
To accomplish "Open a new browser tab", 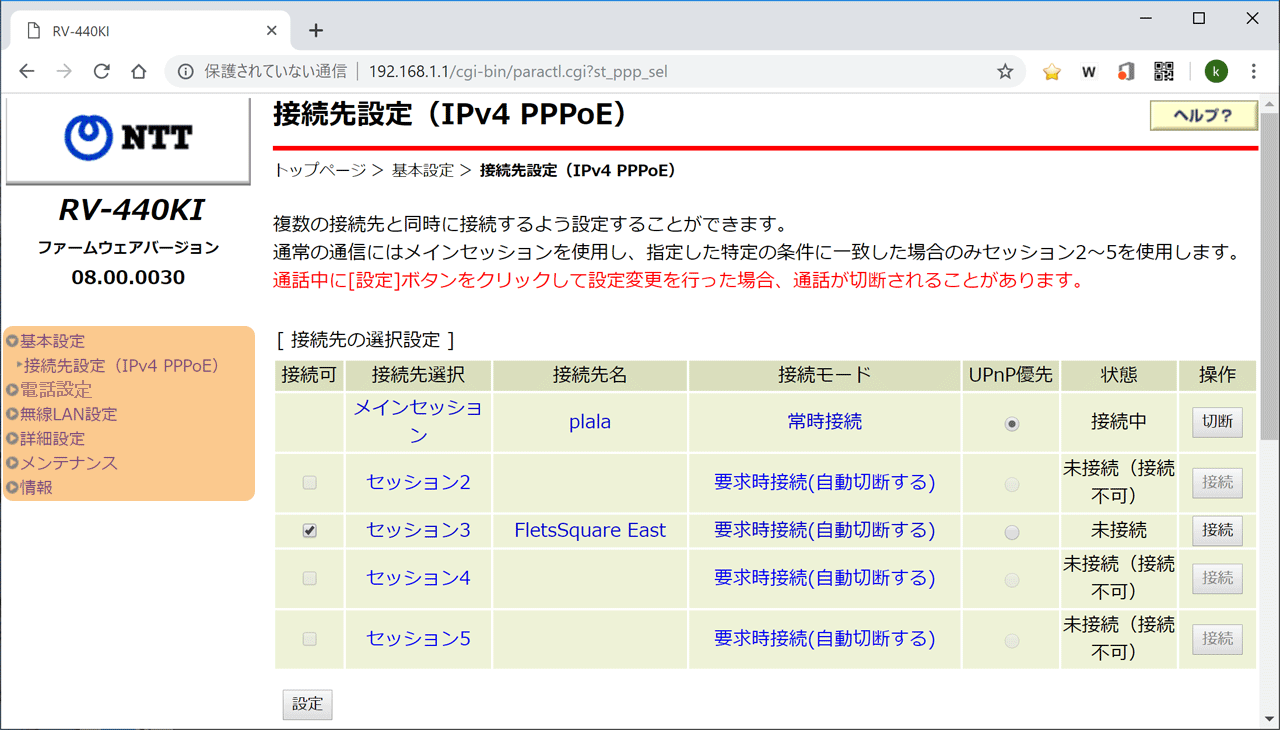I will pyautogui.click(x=316, y=31).
